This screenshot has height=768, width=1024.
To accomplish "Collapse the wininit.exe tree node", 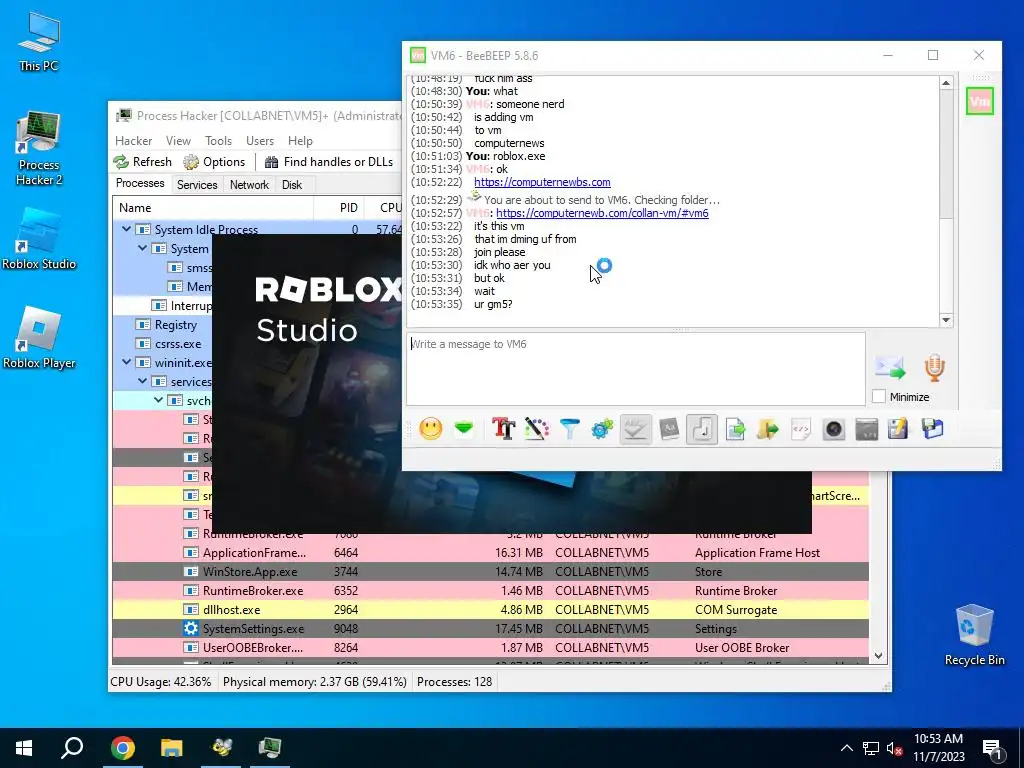I will click(x=126, y=362).
